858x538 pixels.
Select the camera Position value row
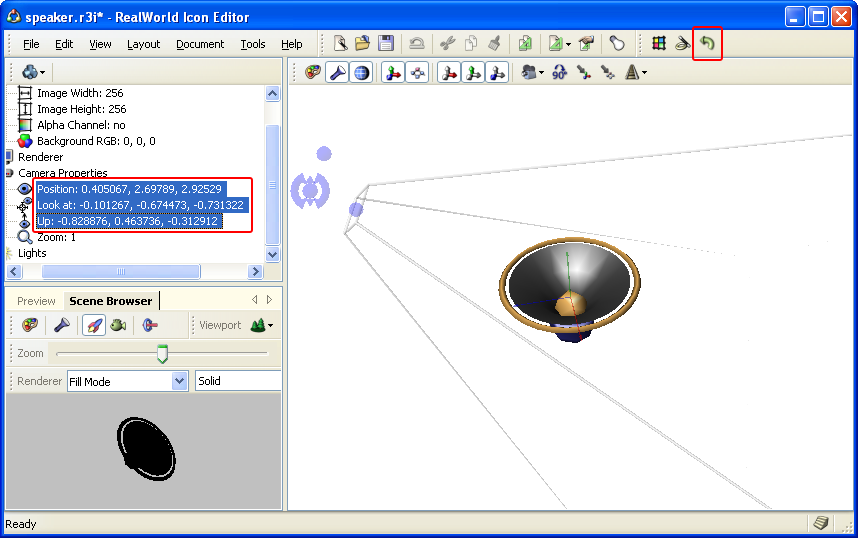click(131, 189)
